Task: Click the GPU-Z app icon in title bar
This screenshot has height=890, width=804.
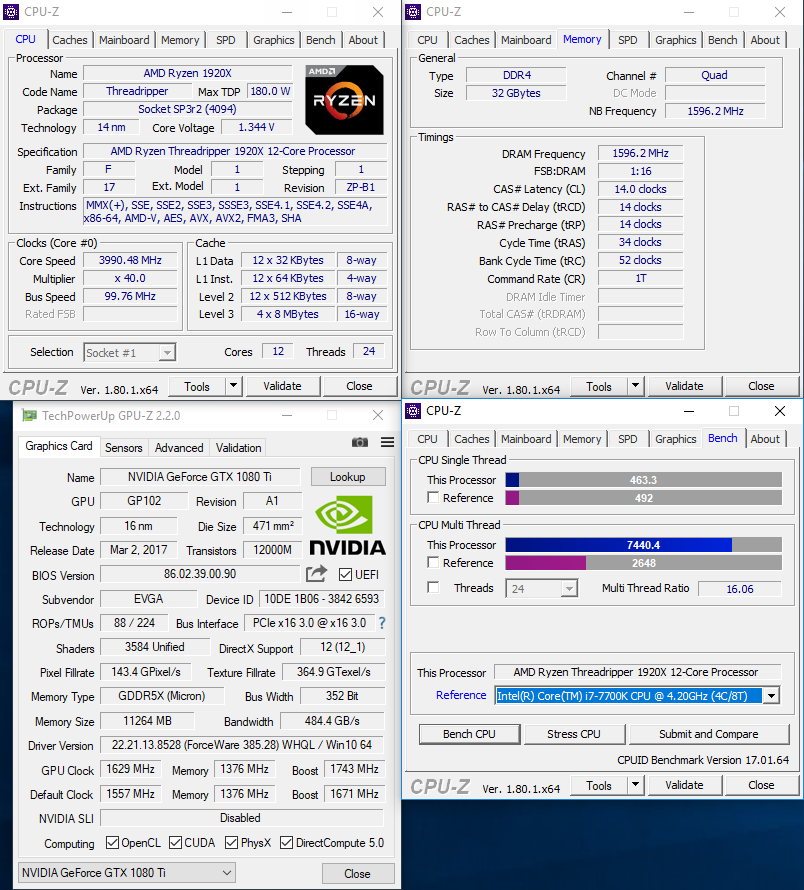Action: (x=29, y=415)
